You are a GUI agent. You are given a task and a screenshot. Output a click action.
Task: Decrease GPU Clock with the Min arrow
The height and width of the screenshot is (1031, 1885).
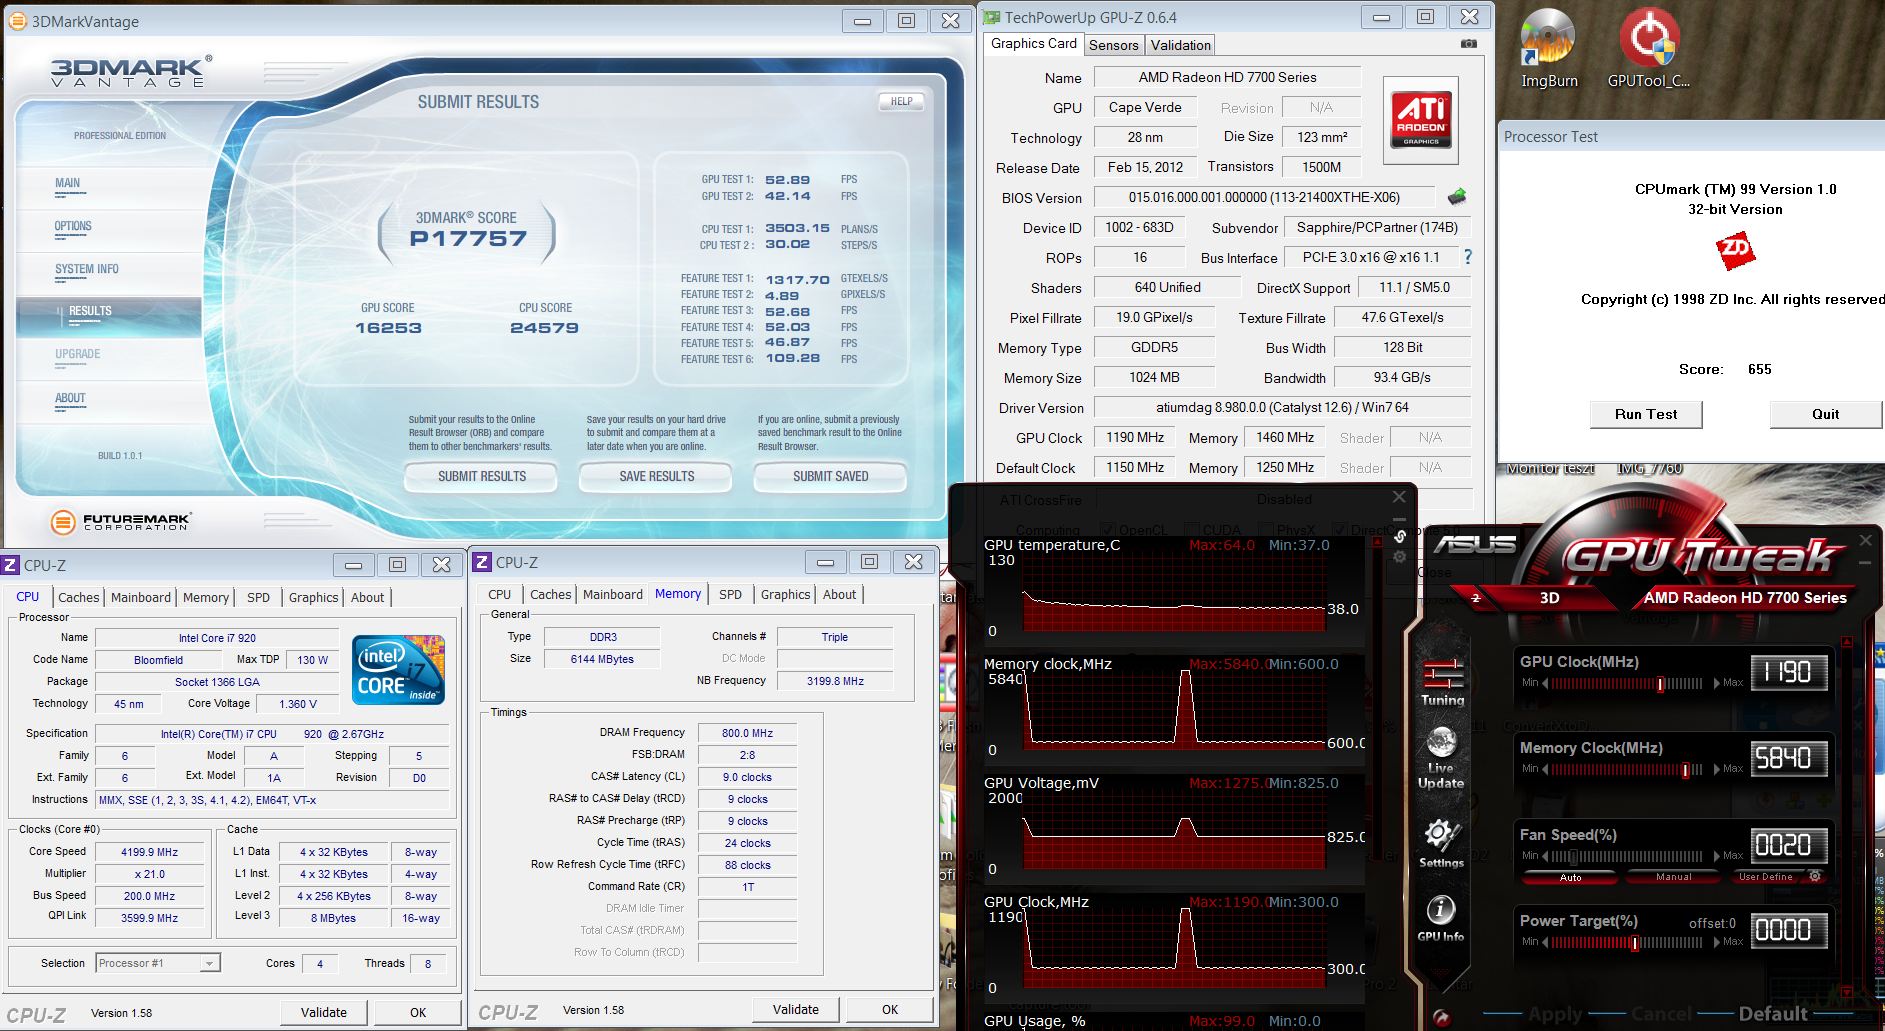(x=1545, y=683)
